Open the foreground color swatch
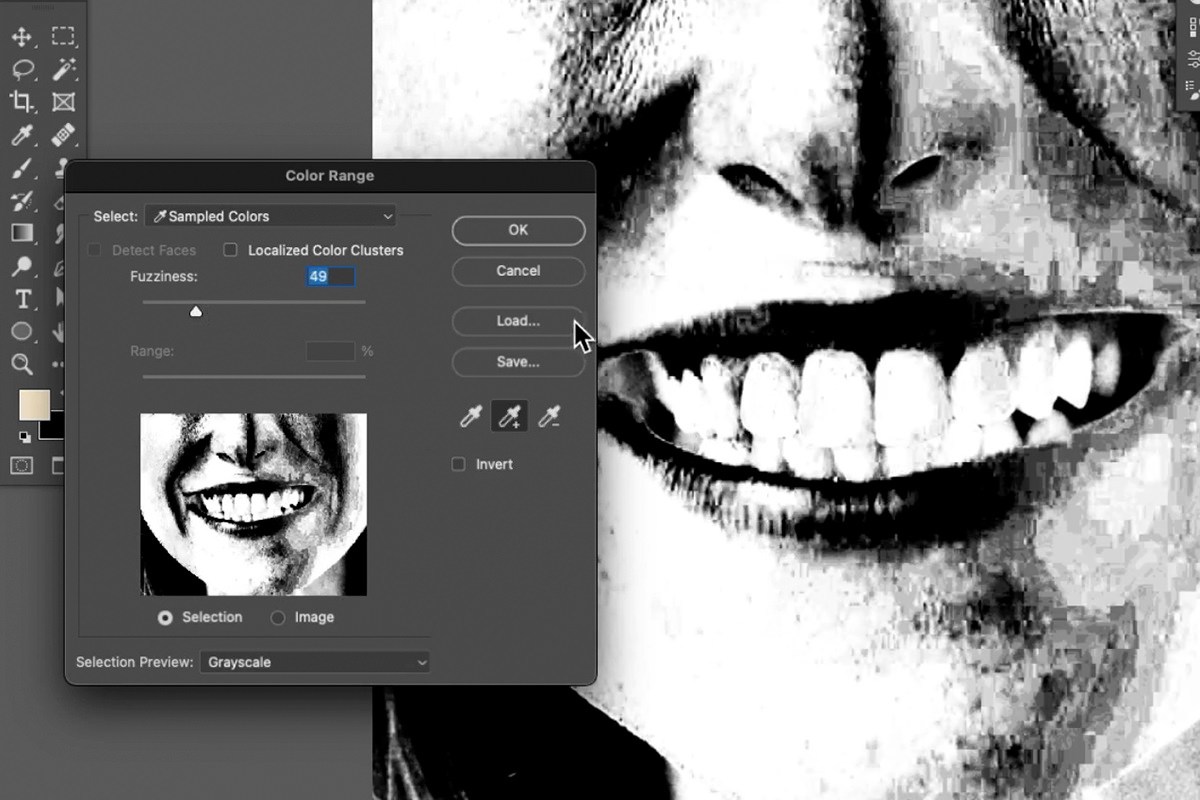This screenshot has width=1200, height=800. (34, 404)
